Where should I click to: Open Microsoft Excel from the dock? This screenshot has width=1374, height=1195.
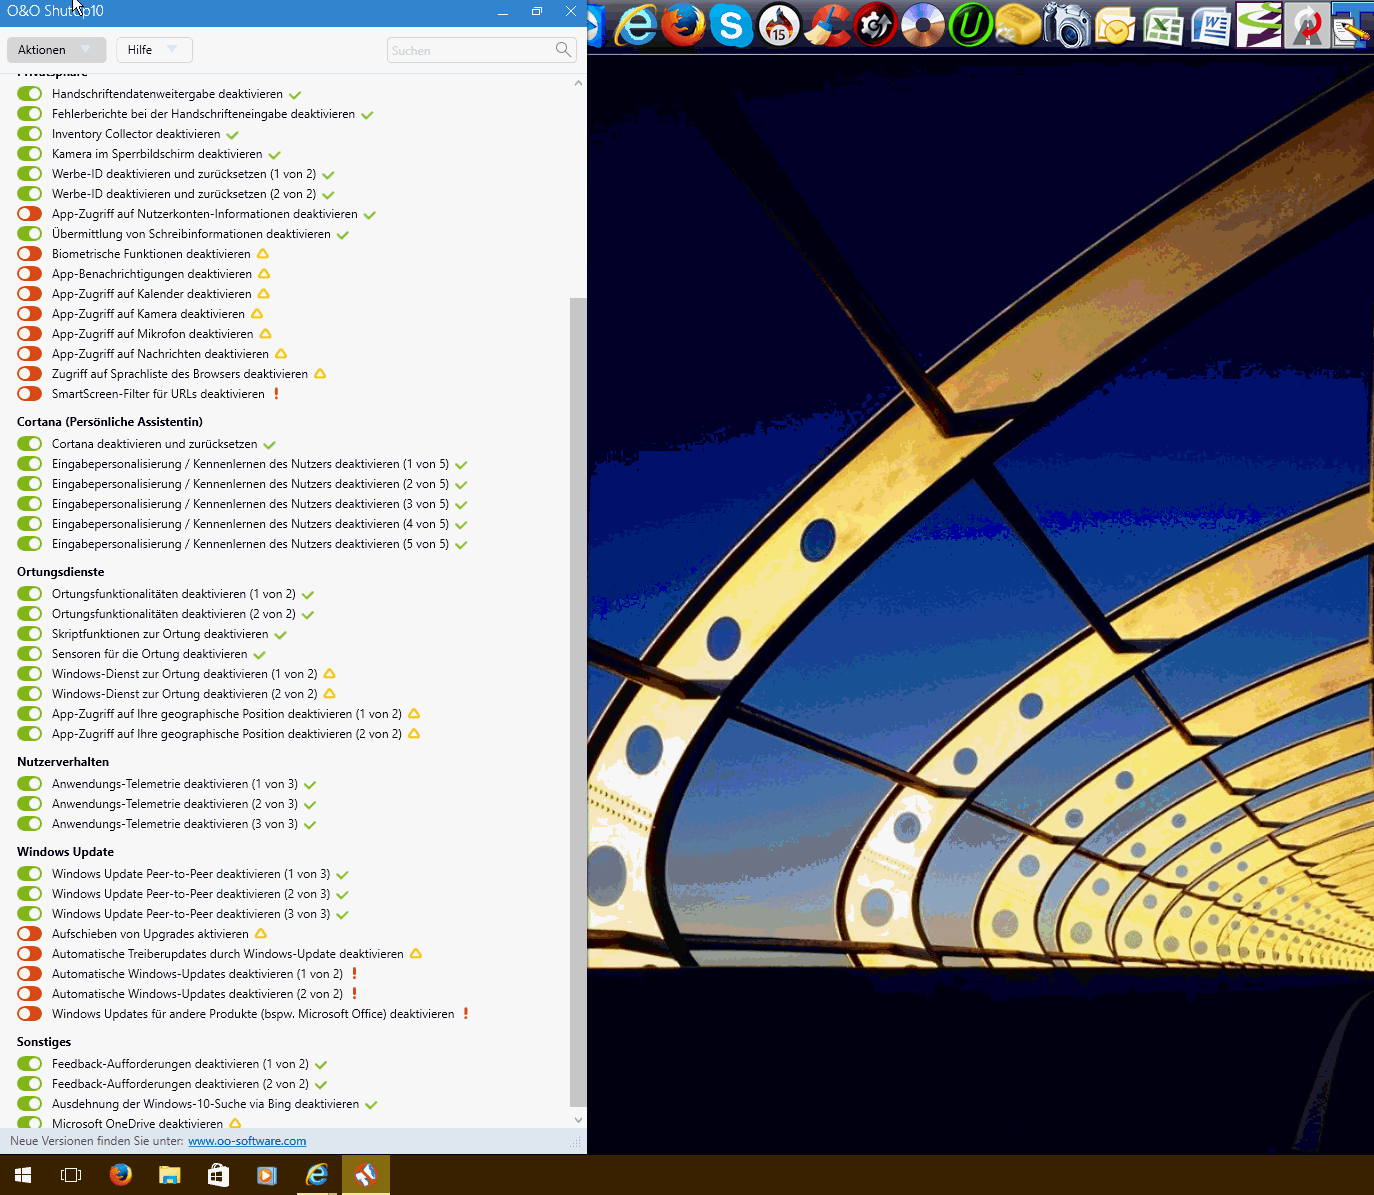coord(1162,26)
